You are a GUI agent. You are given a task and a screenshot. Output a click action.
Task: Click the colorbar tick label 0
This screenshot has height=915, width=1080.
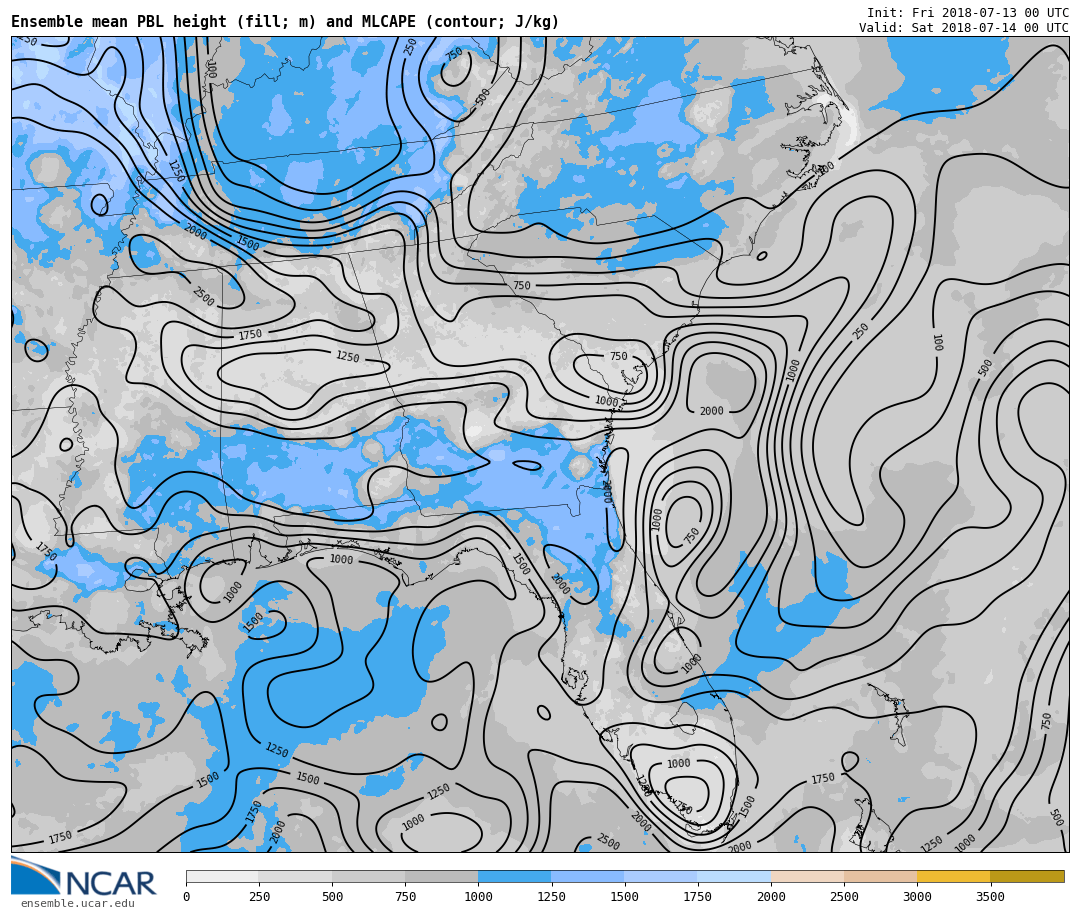[186, 897]
